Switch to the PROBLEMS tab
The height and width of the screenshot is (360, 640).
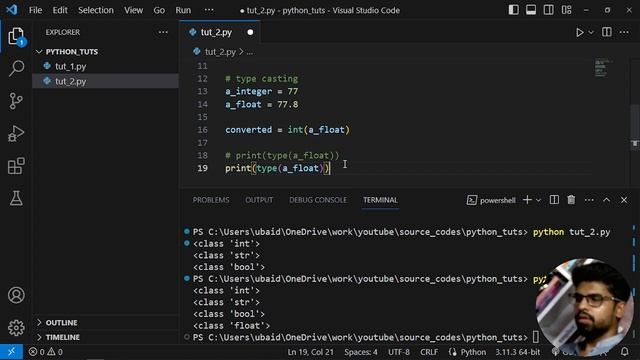[211, 200]
